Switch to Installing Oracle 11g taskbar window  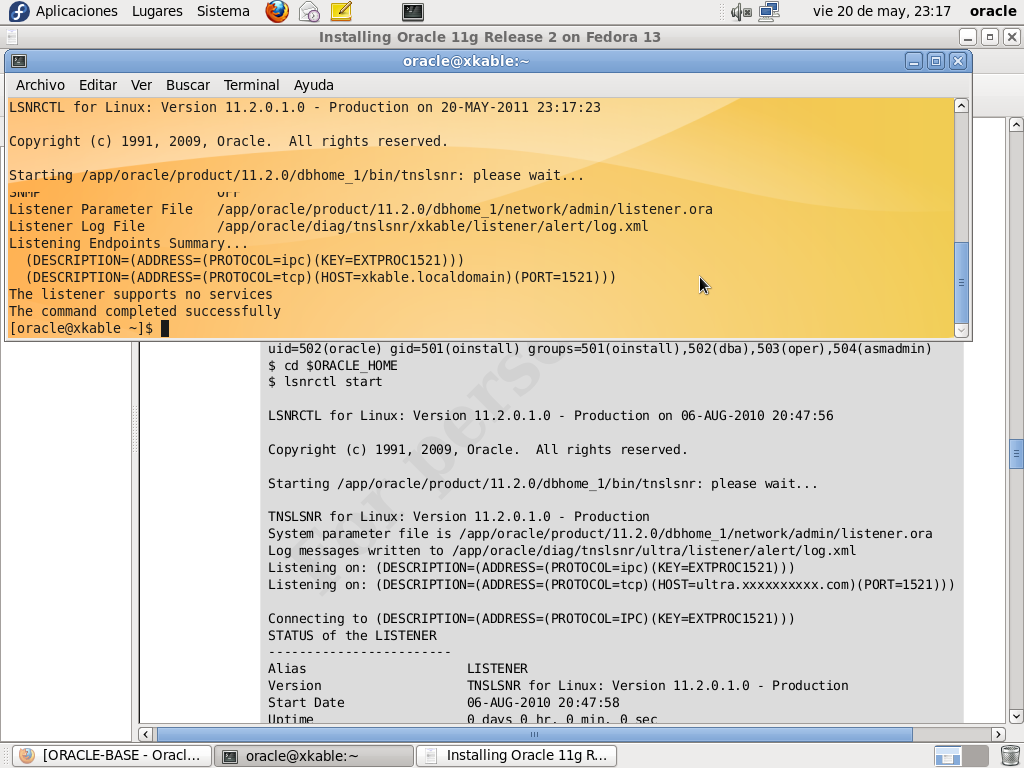click(x=516, y=756)
